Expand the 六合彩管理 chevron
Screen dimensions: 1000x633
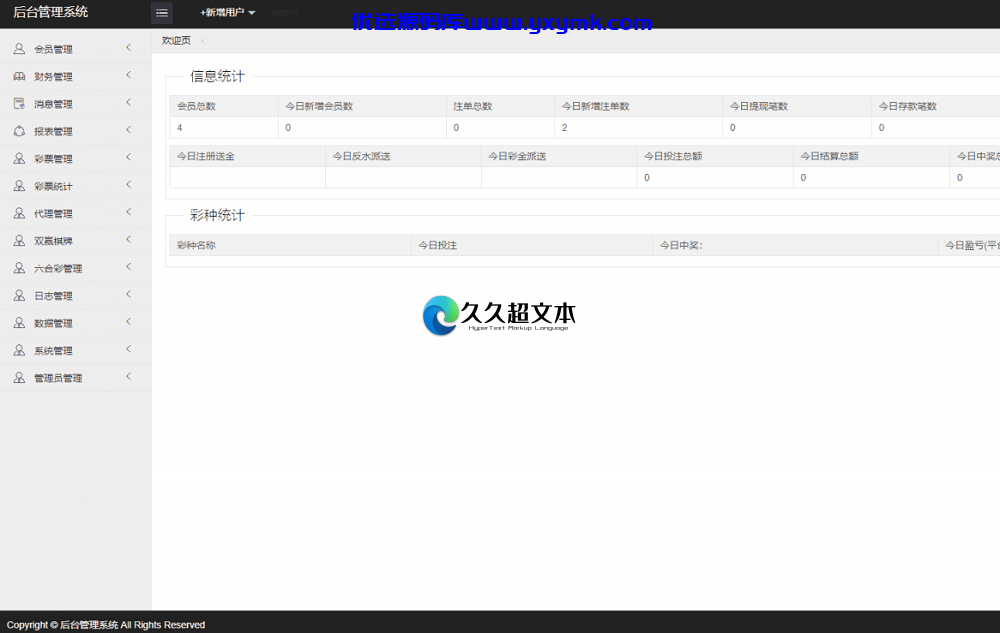click(128, 266)
